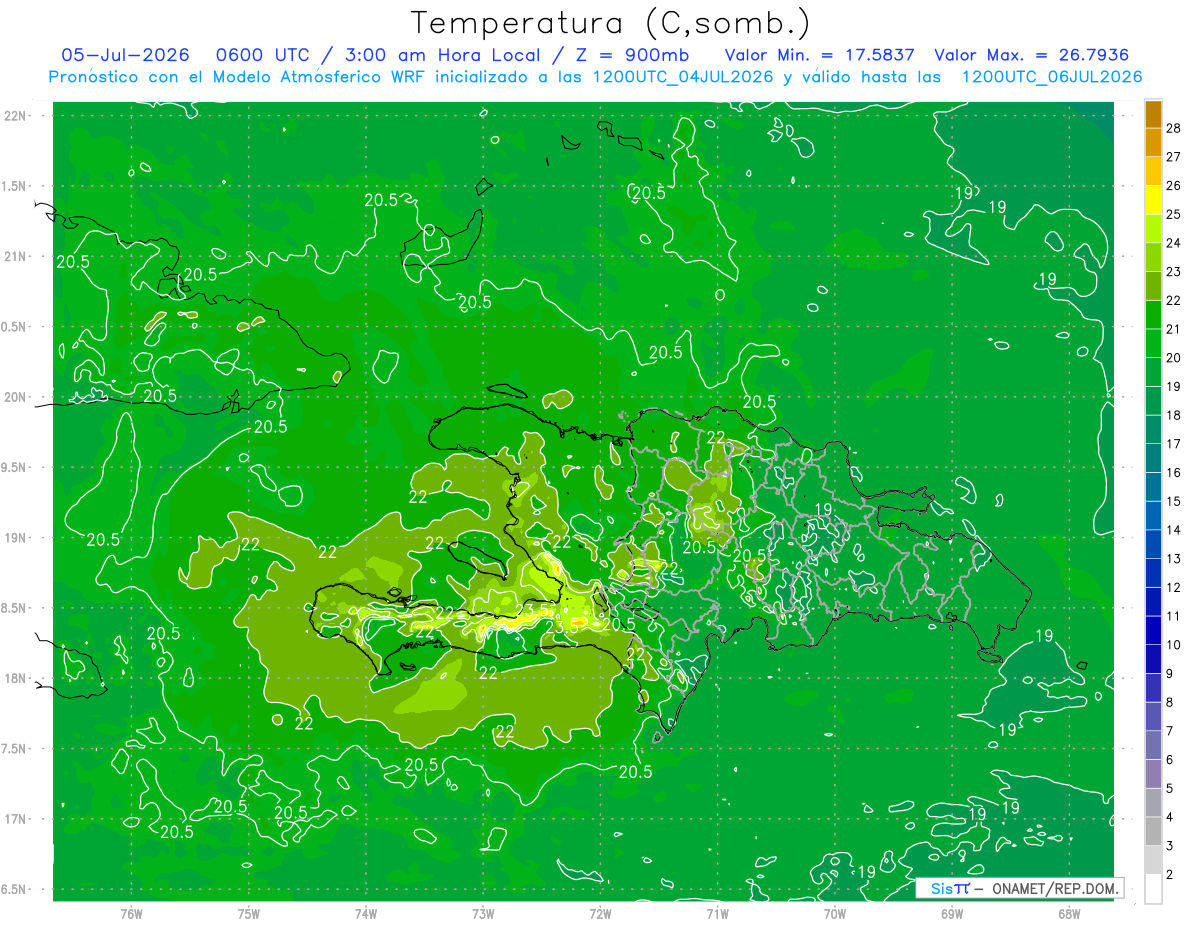Click the dark orange swatch above 28
Screen dimensions: 1200x927
pyautogui.click(x=1153, y=114)
